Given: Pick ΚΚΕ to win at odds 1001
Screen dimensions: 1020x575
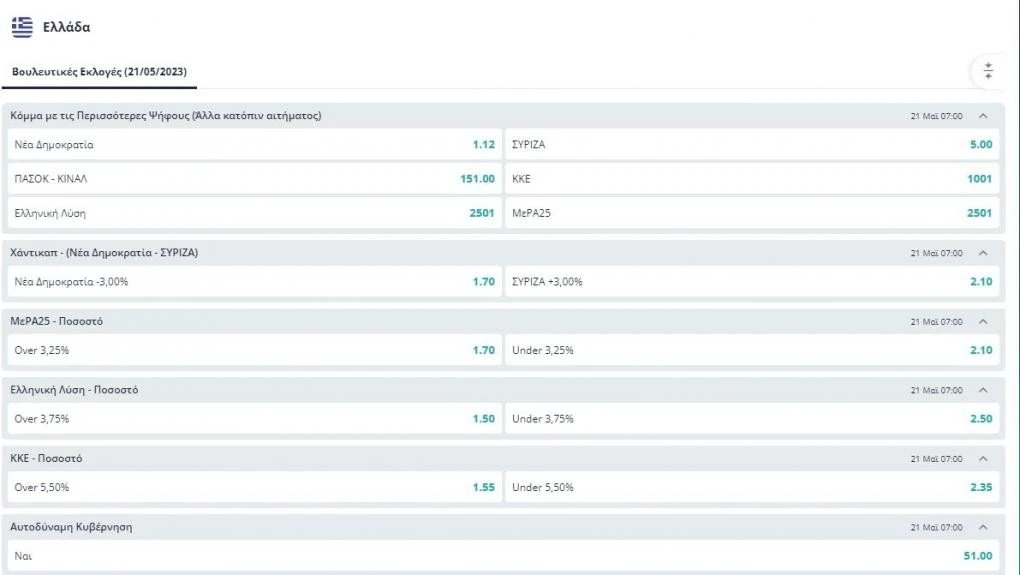Looking at the screenshot, I should (752, 179).
